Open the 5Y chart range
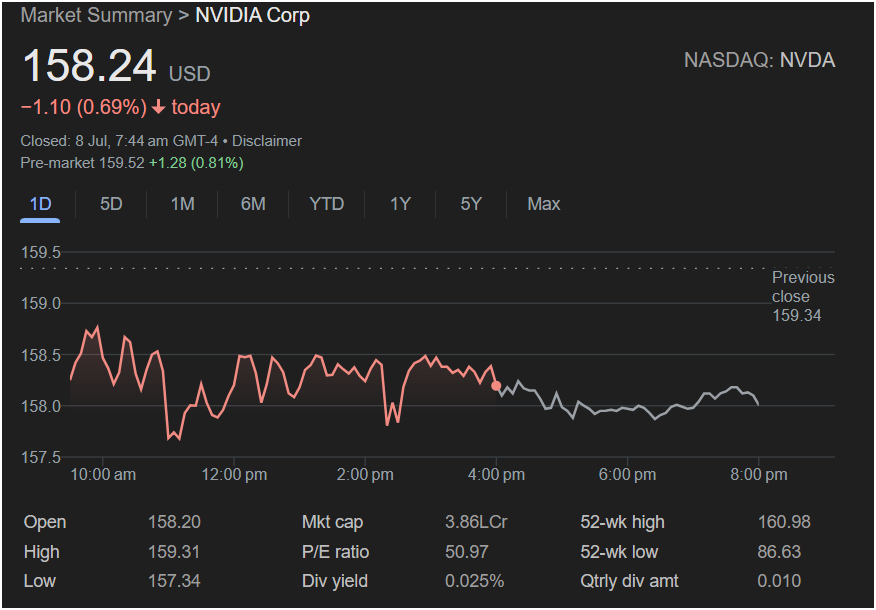Screen dimensions: 876x610 point(471,204)
